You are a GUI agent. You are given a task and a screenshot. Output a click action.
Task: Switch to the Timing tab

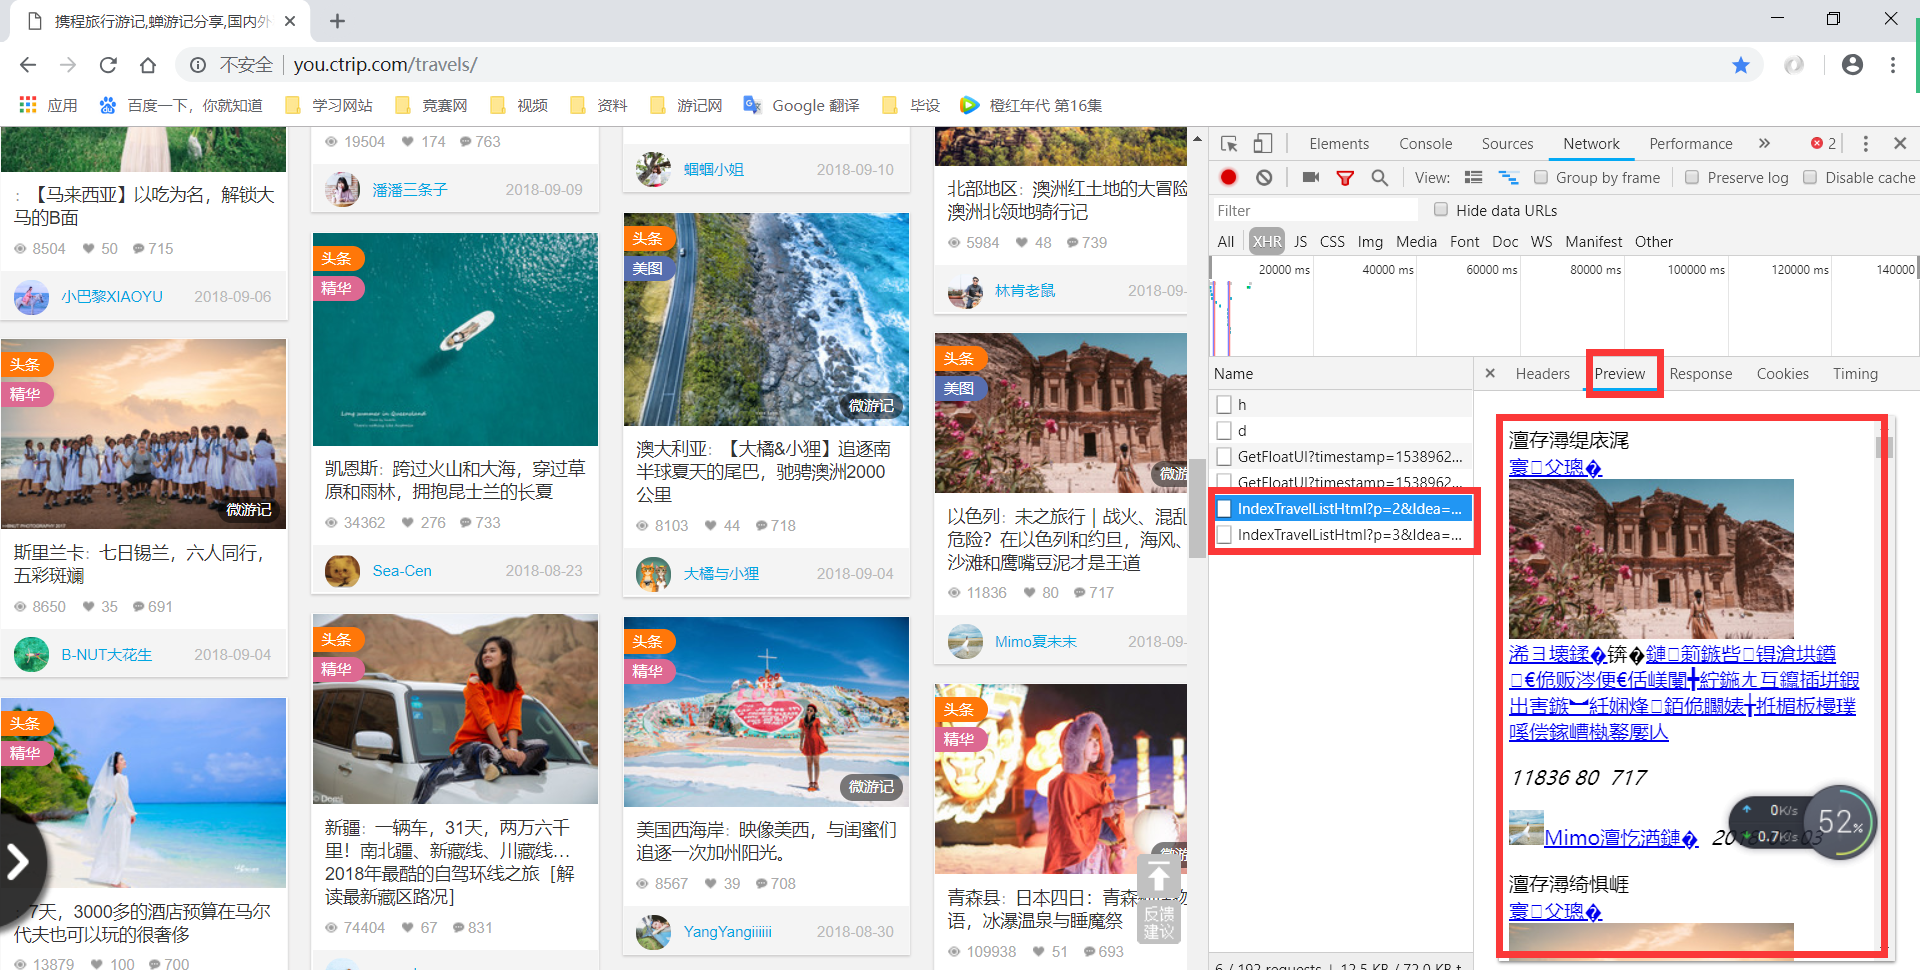coord(1855,373)
